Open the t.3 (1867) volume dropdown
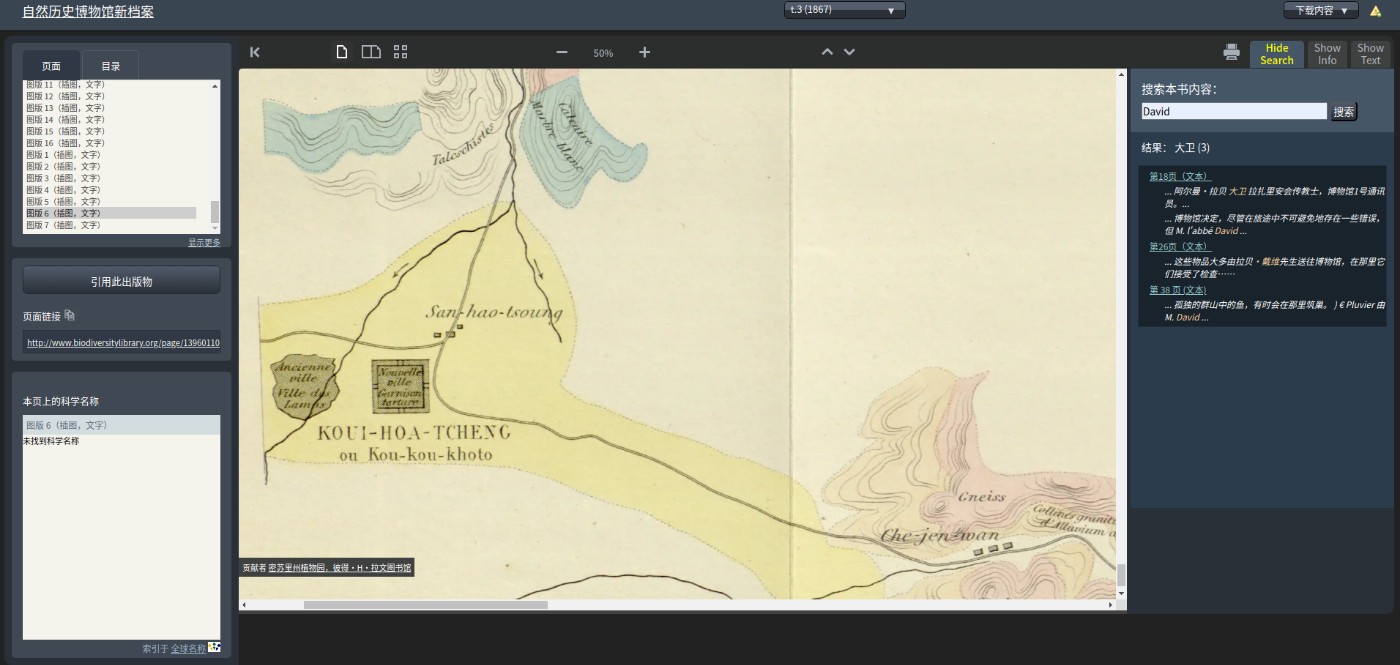The image size is (1400, 665). (845, 10)
